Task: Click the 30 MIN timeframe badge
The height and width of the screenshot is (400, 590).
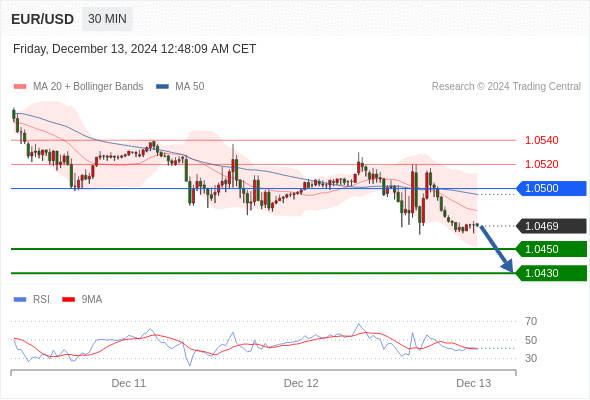Action: click(107, 18)
